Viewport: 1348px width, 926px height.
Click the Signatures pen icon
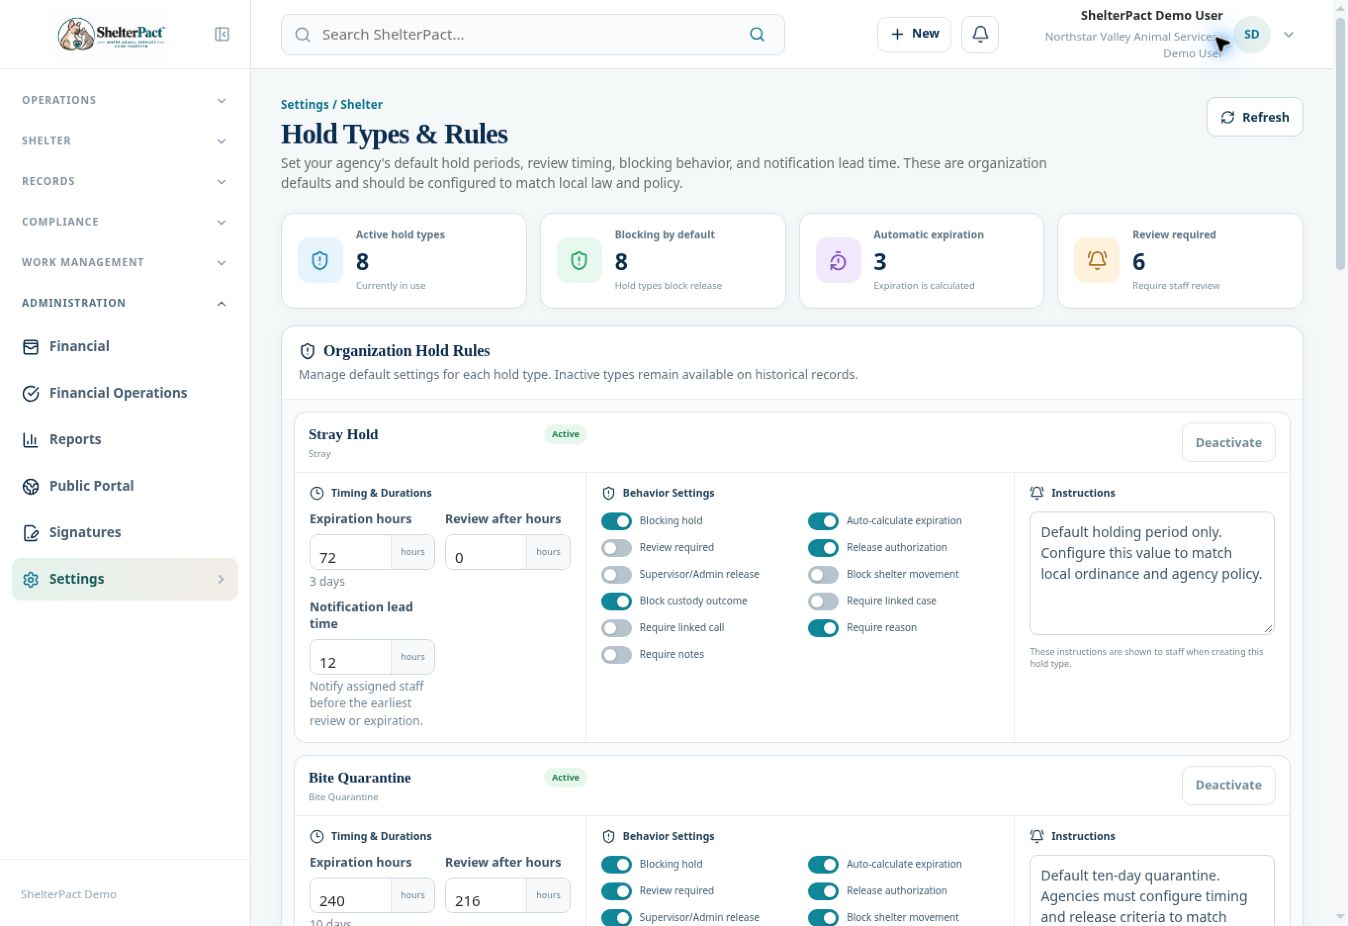[31, 532]
